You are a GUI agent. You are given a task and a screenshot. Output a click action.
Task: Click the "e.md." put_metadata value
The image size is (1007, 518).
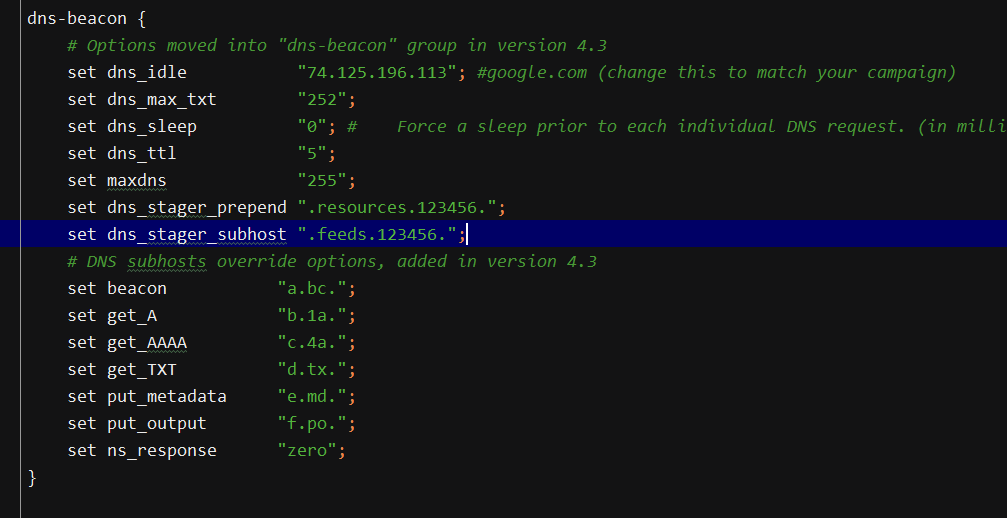pyautogui.click(x=312, y=396)
